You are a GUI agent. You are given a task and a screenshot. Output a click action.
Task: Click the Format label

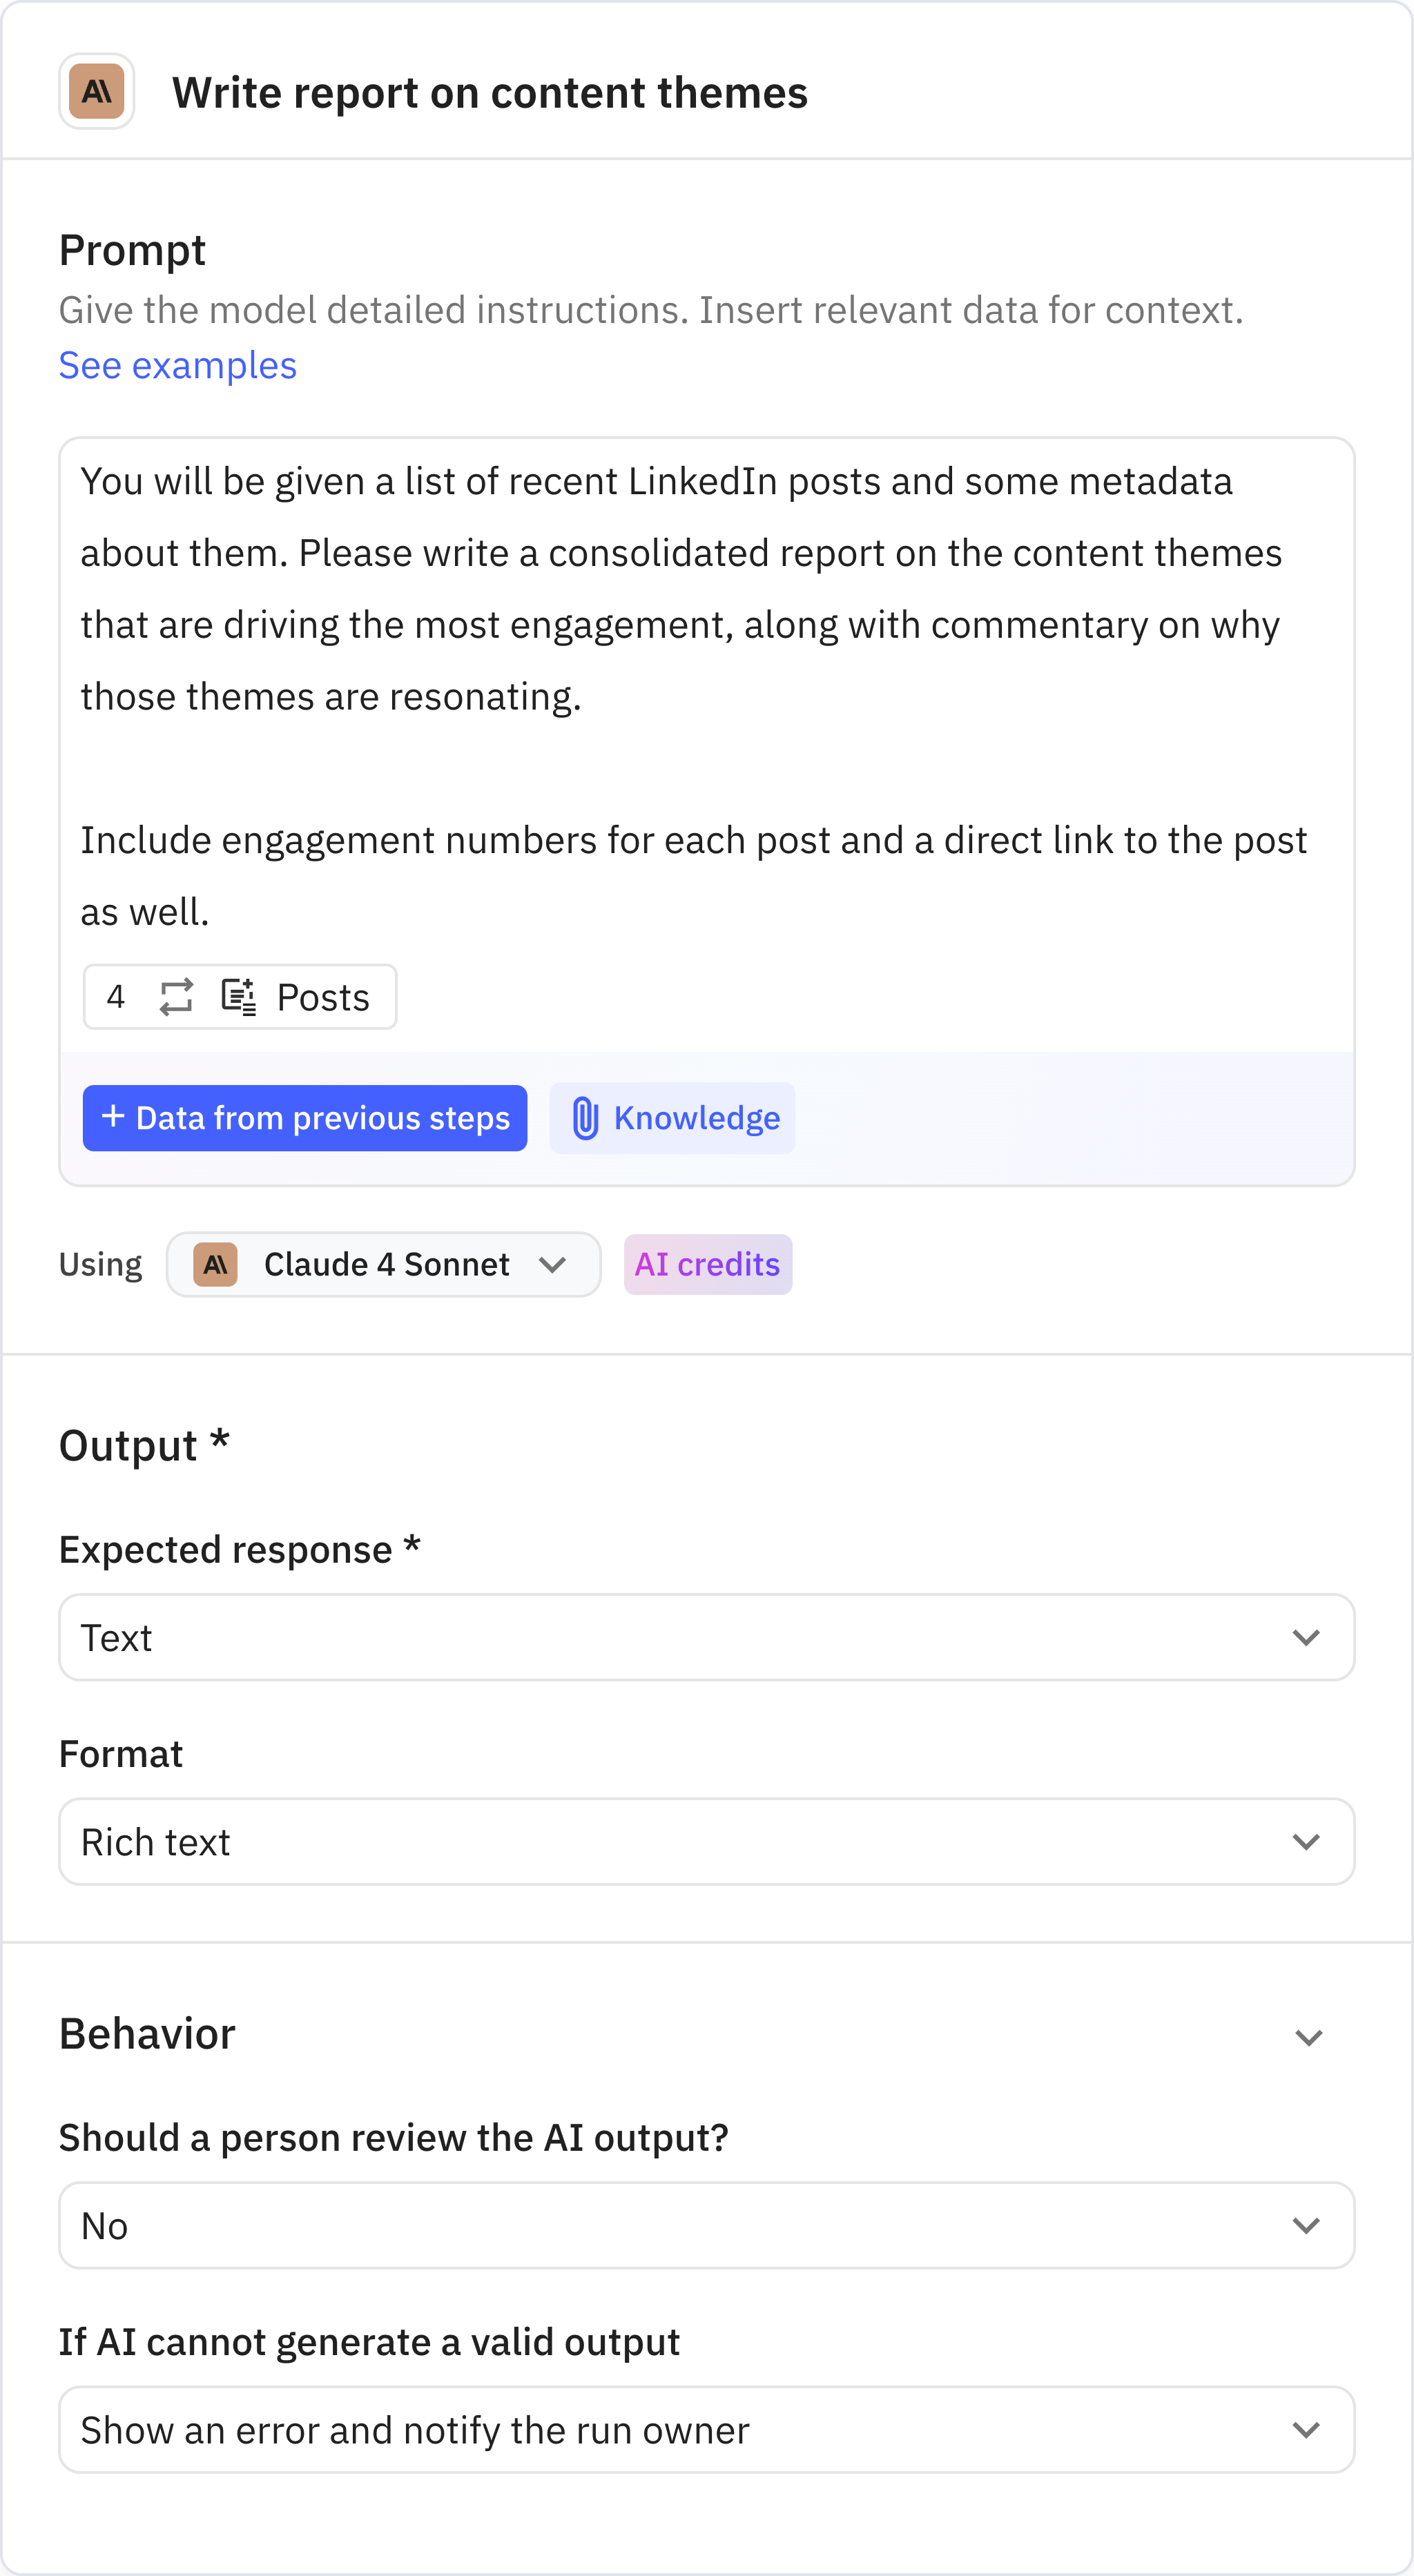pos(121,1754)
